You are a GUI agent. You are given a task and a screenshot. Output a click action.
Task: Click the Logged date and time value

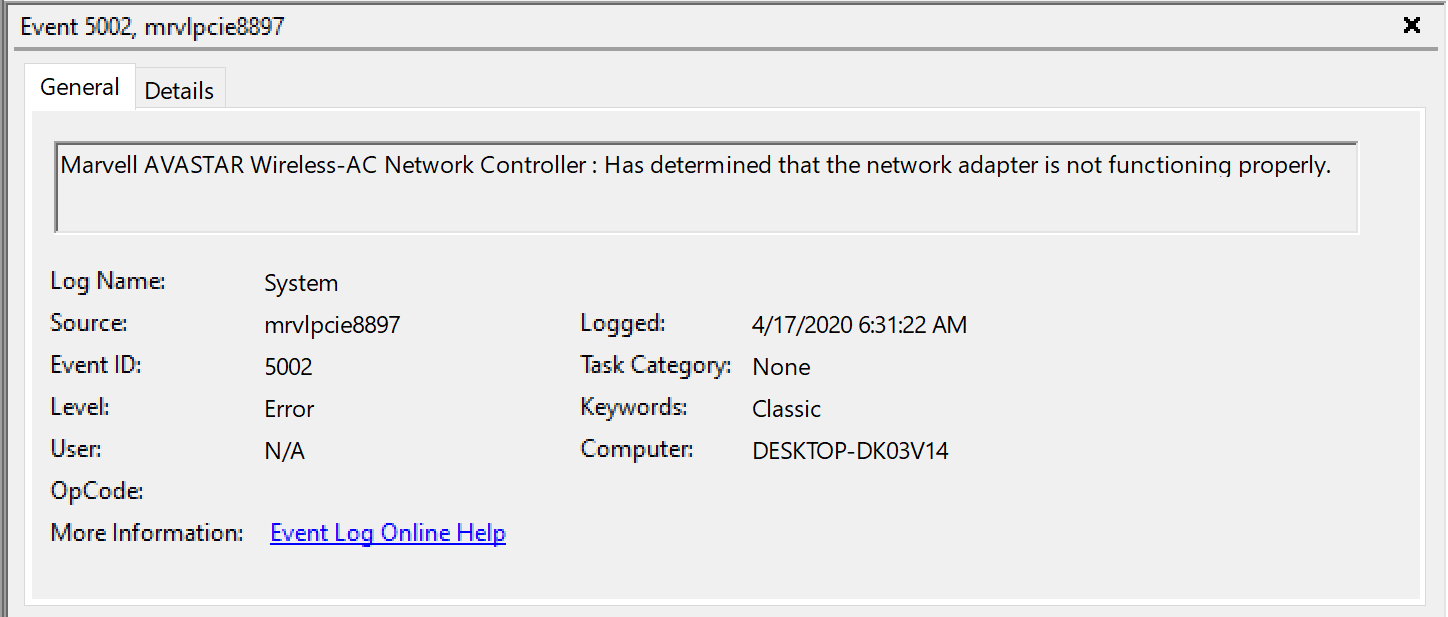tap(859, 325)
